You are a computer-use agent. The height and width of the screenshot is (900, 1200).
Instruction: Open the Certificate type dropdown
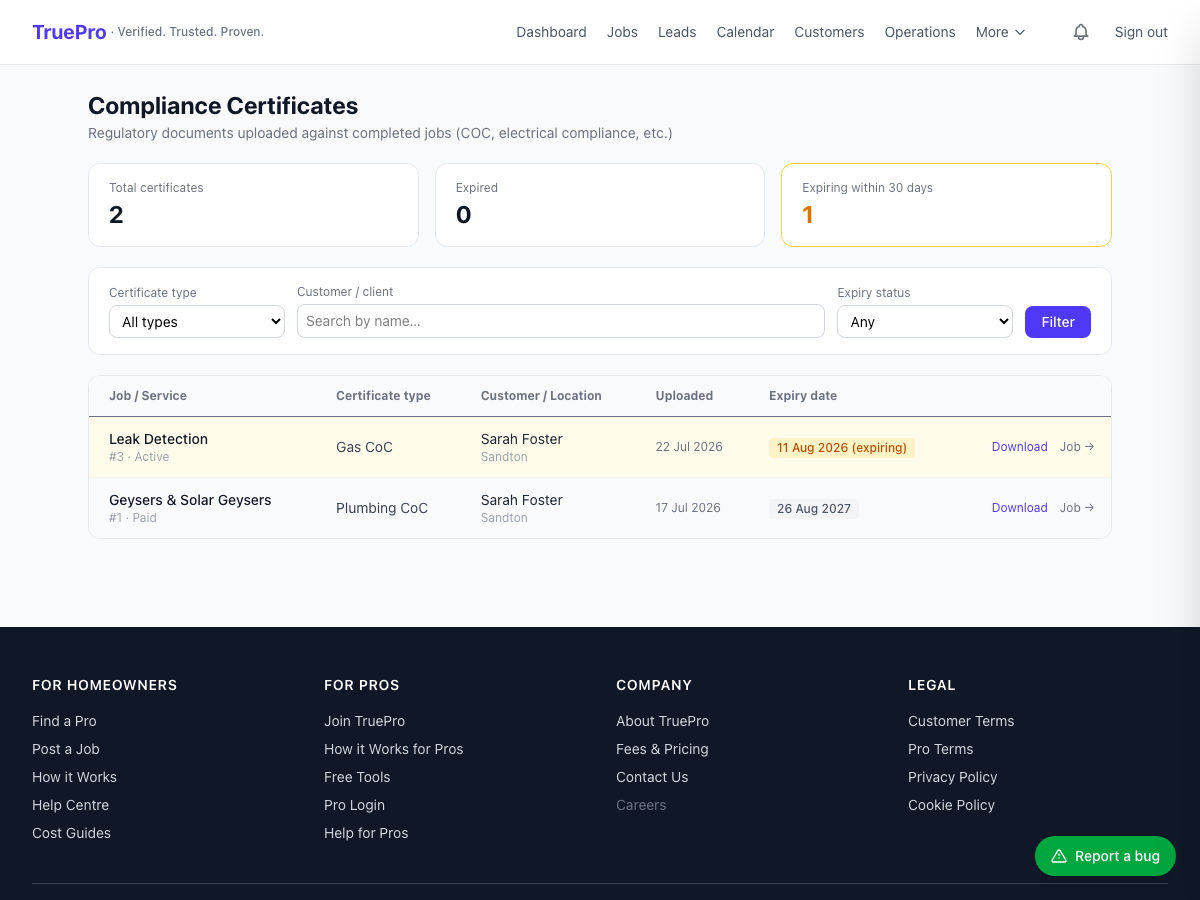click(x=197, y=322)
